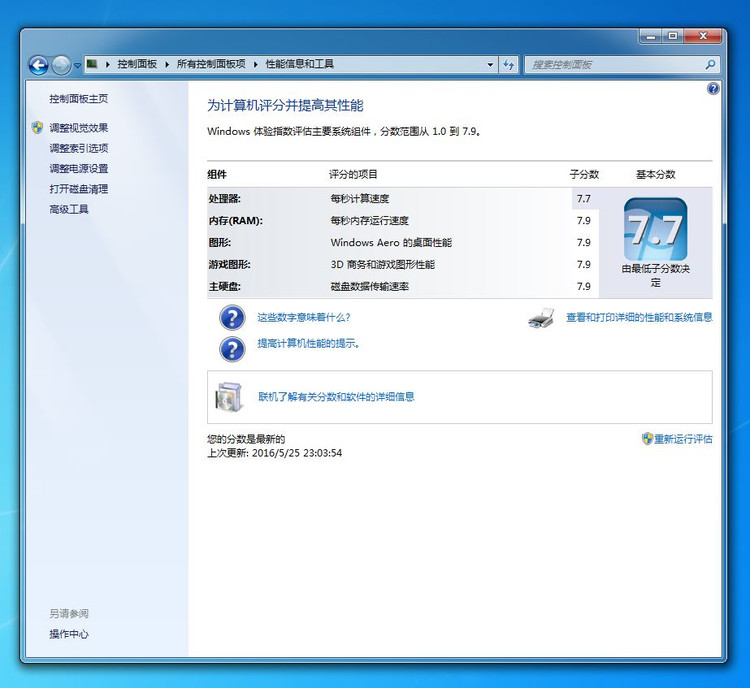
Task: Open help with the blue question icon
Action: tap(713, 89)
